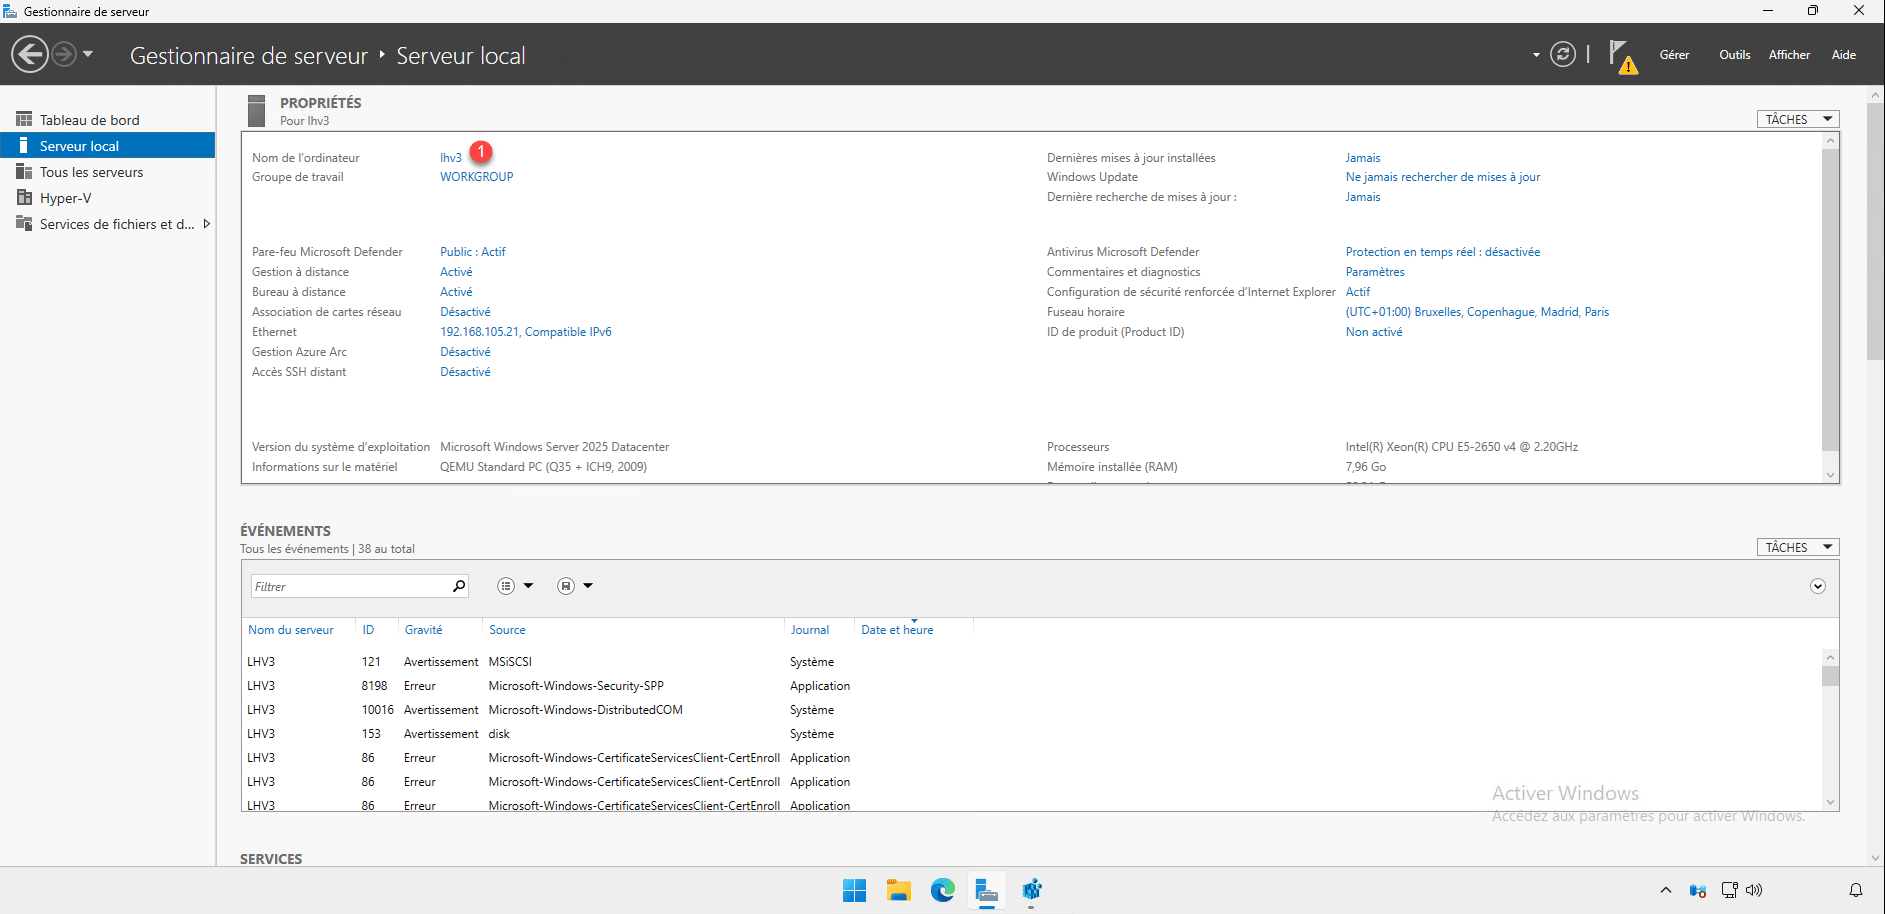Open Properties TÂCHES dropdown
The image size is (1885, 914).
coord(1798,119)
